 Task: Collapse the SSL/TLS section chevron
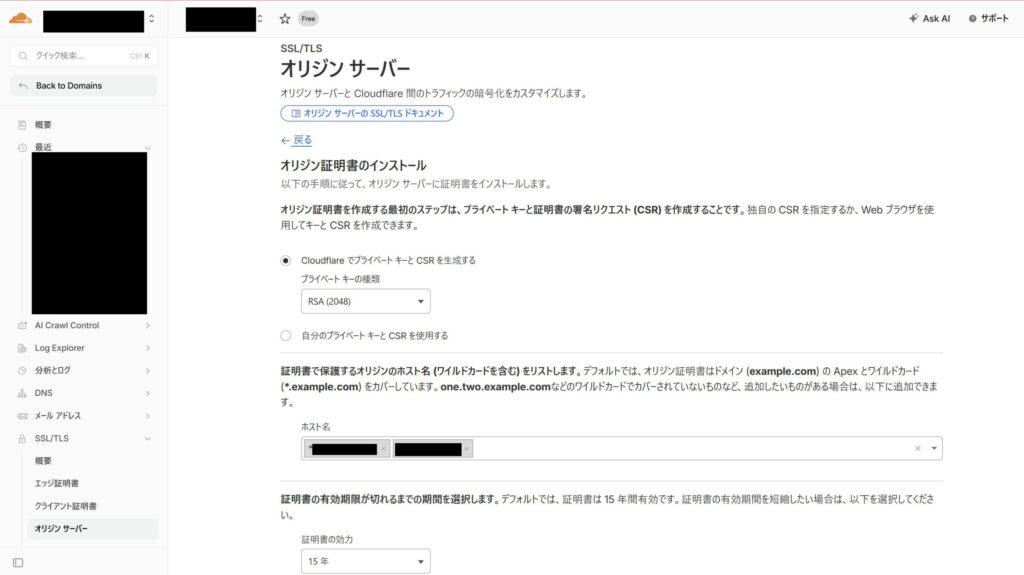point(148,438)
